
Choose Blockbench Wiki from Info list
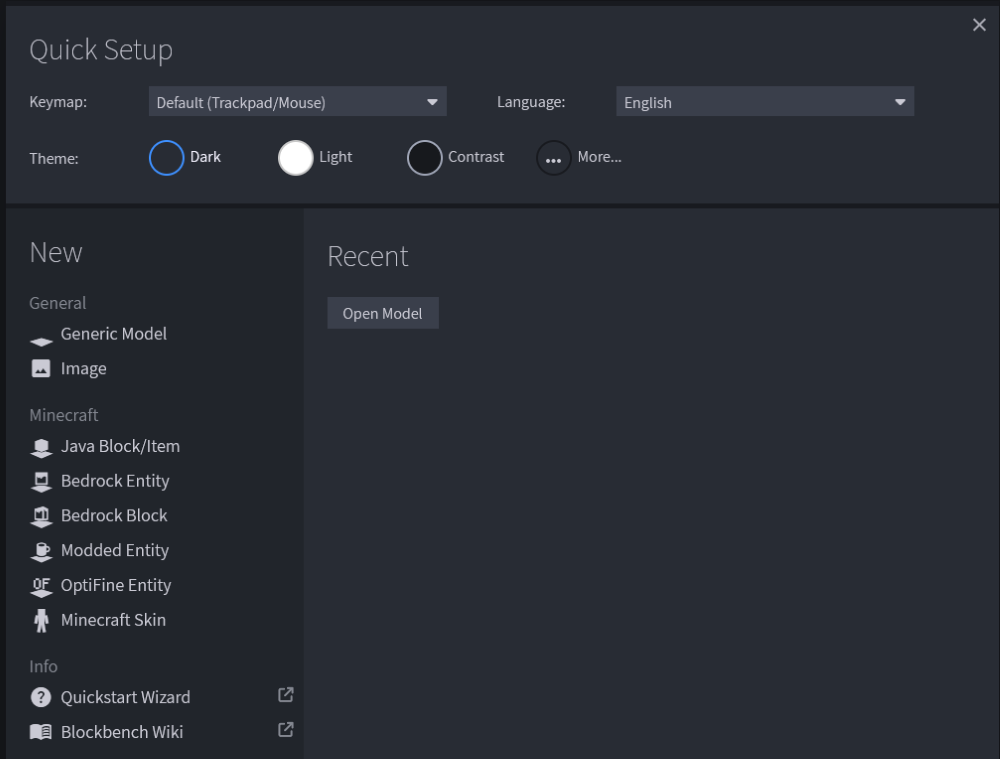coord(121,732)
